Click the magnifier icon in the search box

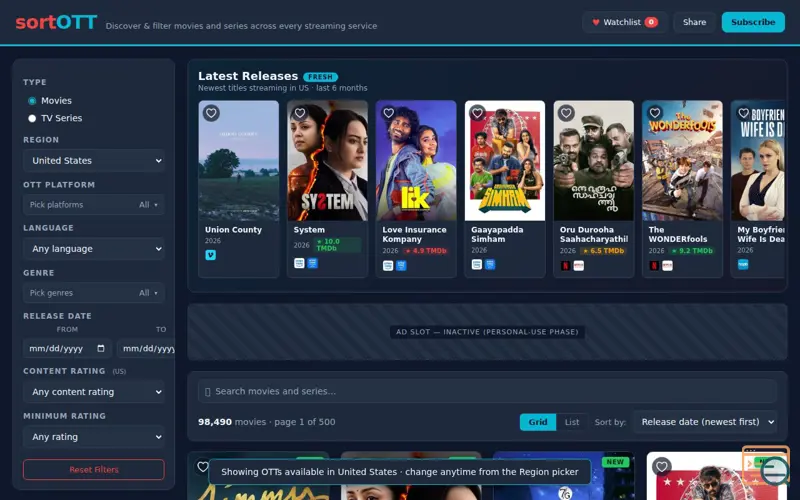(207, 392)
